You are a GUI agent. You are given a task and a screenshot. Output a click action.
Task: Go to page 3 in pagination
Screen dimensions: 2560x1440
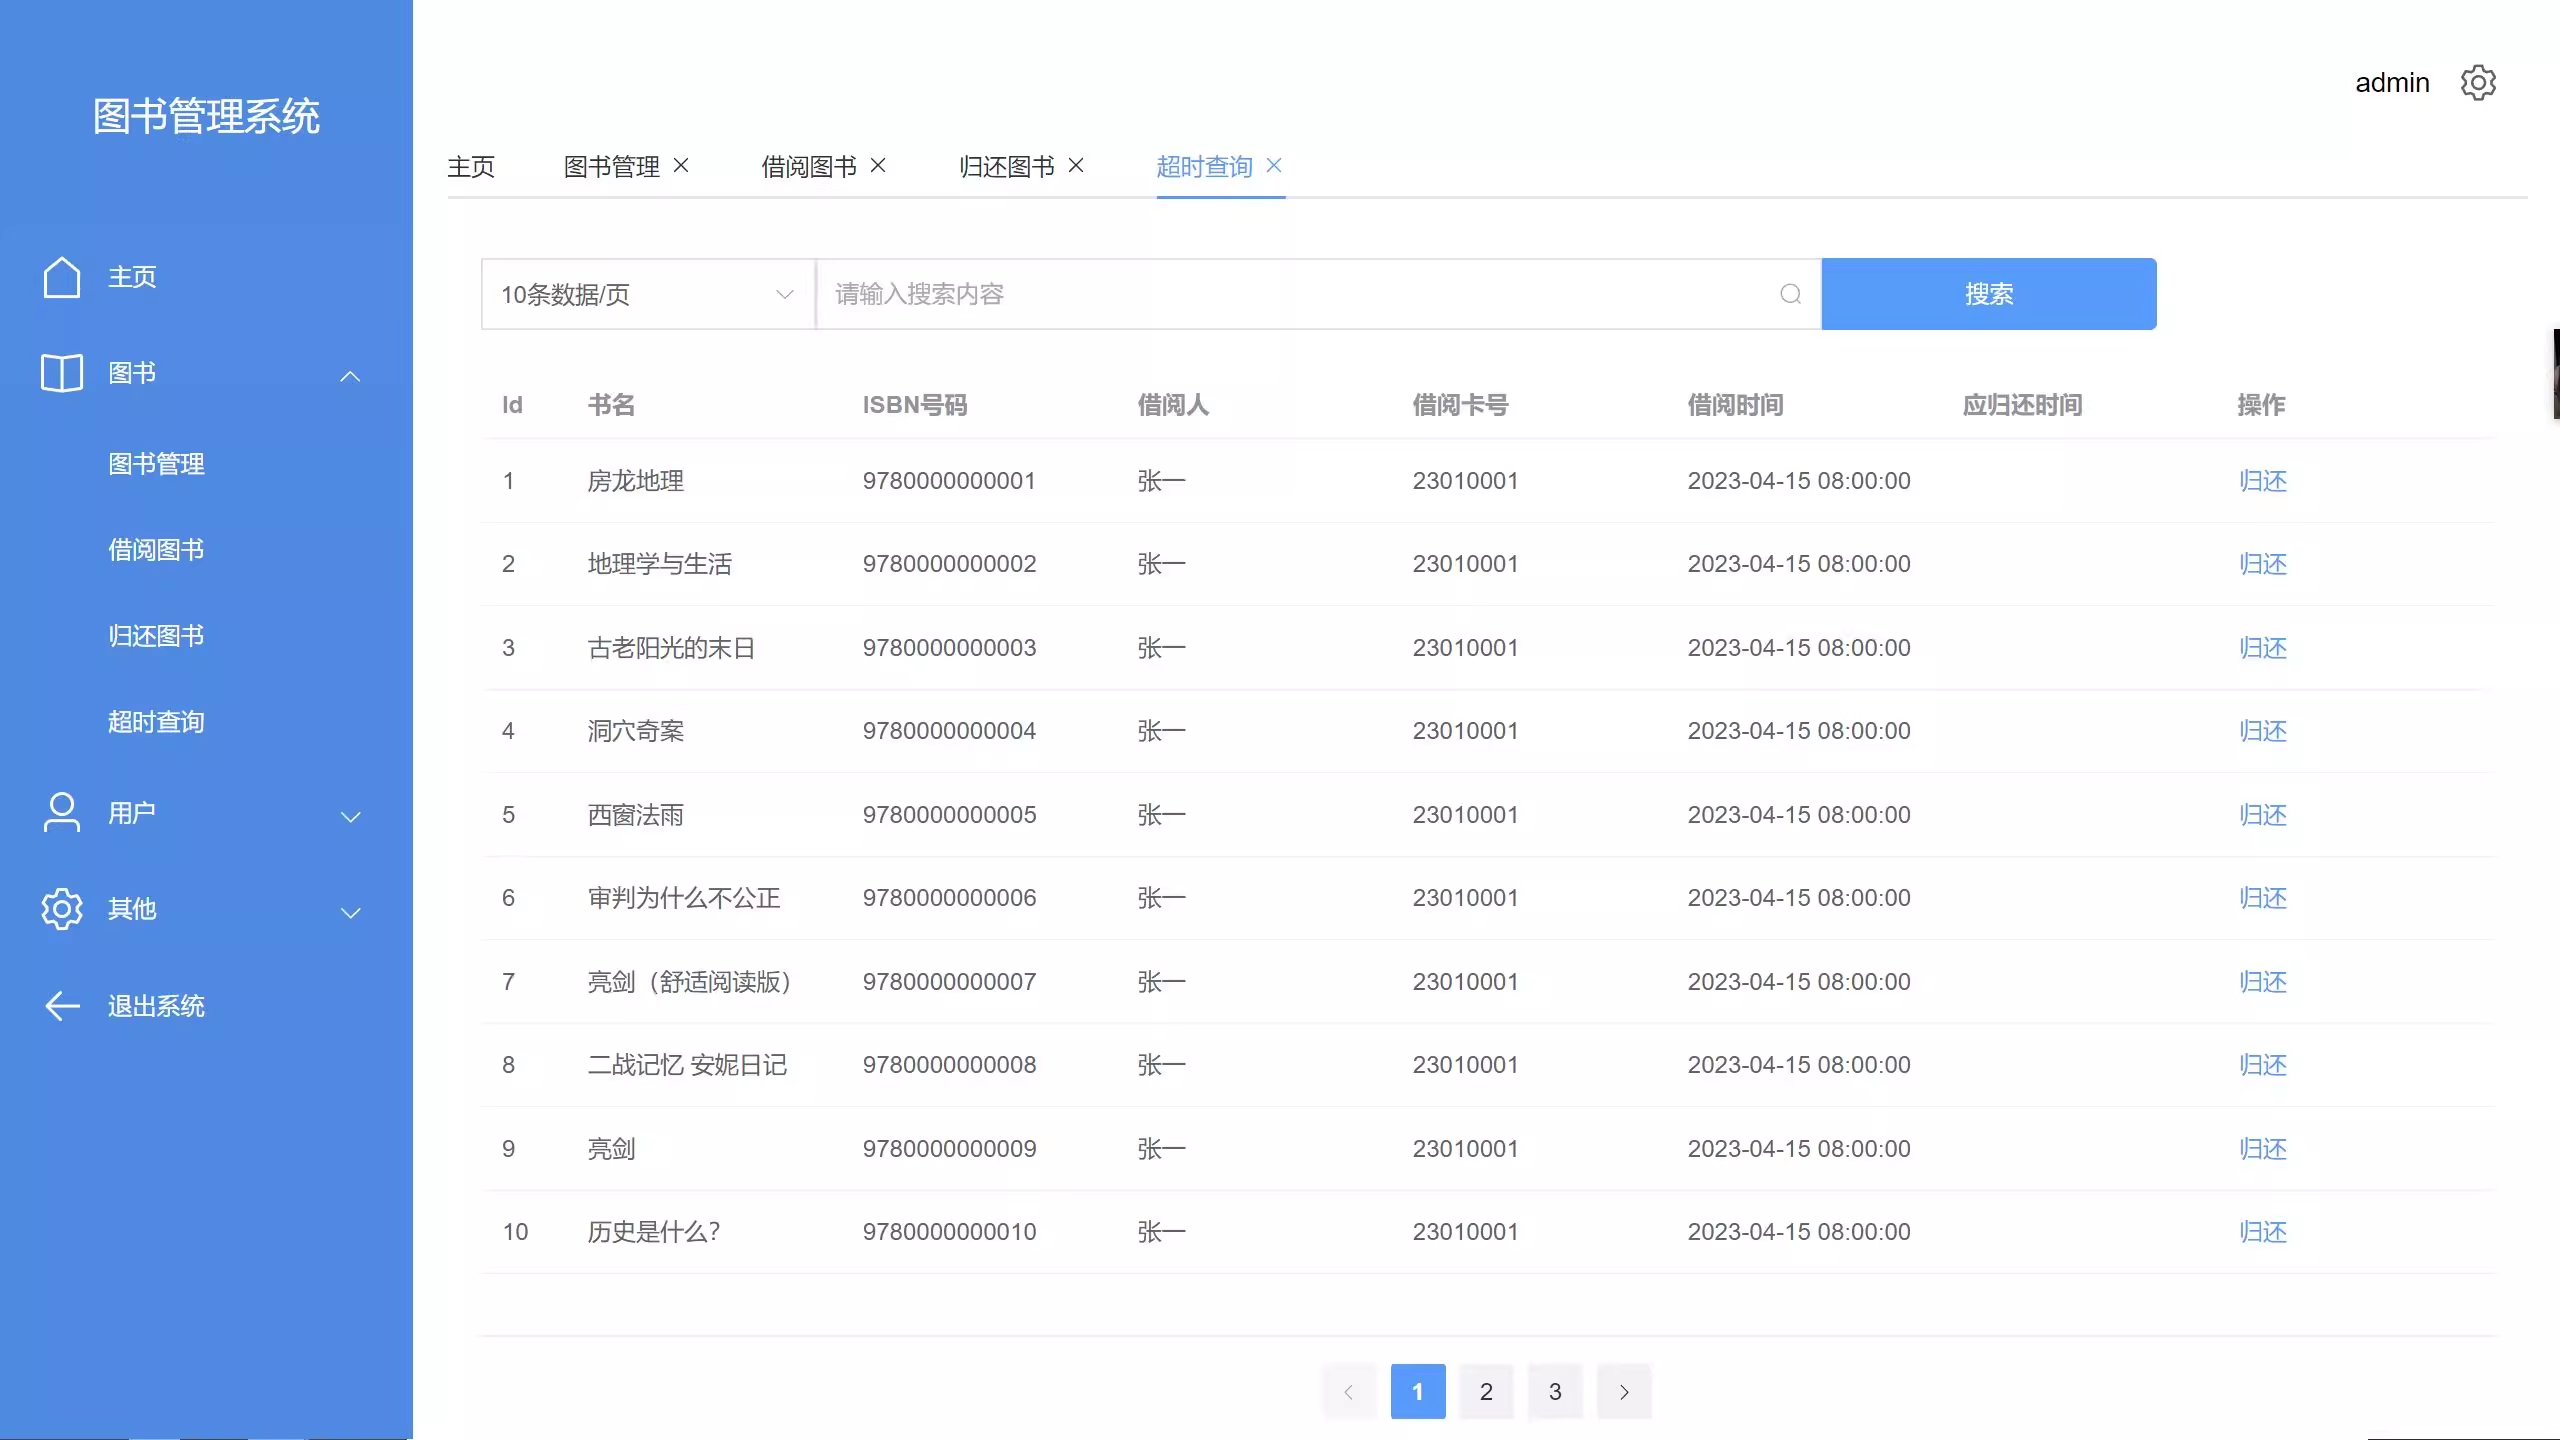point(1555,1391)
